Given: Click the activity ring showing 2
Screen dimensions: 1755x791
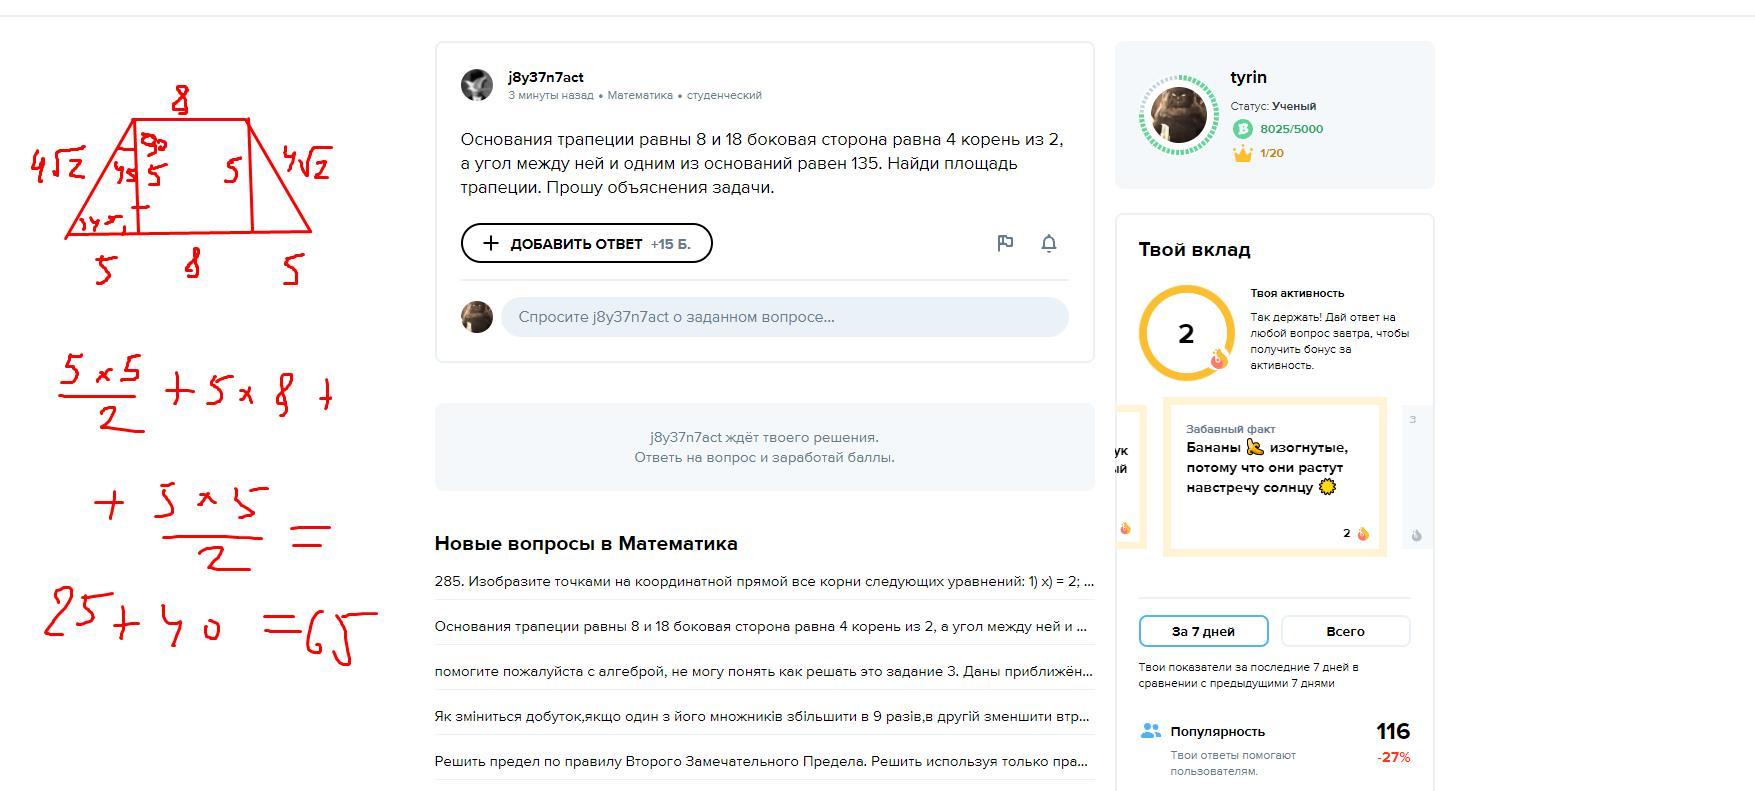Looking at the screenshot, I should tap(1186, 333).
